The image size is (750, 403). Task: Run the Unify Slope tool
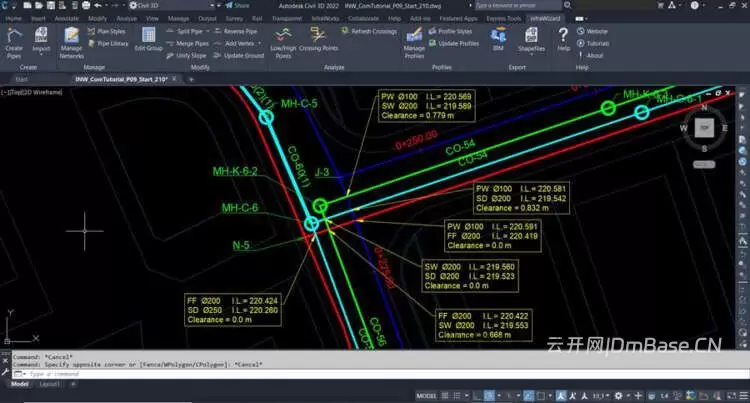(x=186, y=55)
